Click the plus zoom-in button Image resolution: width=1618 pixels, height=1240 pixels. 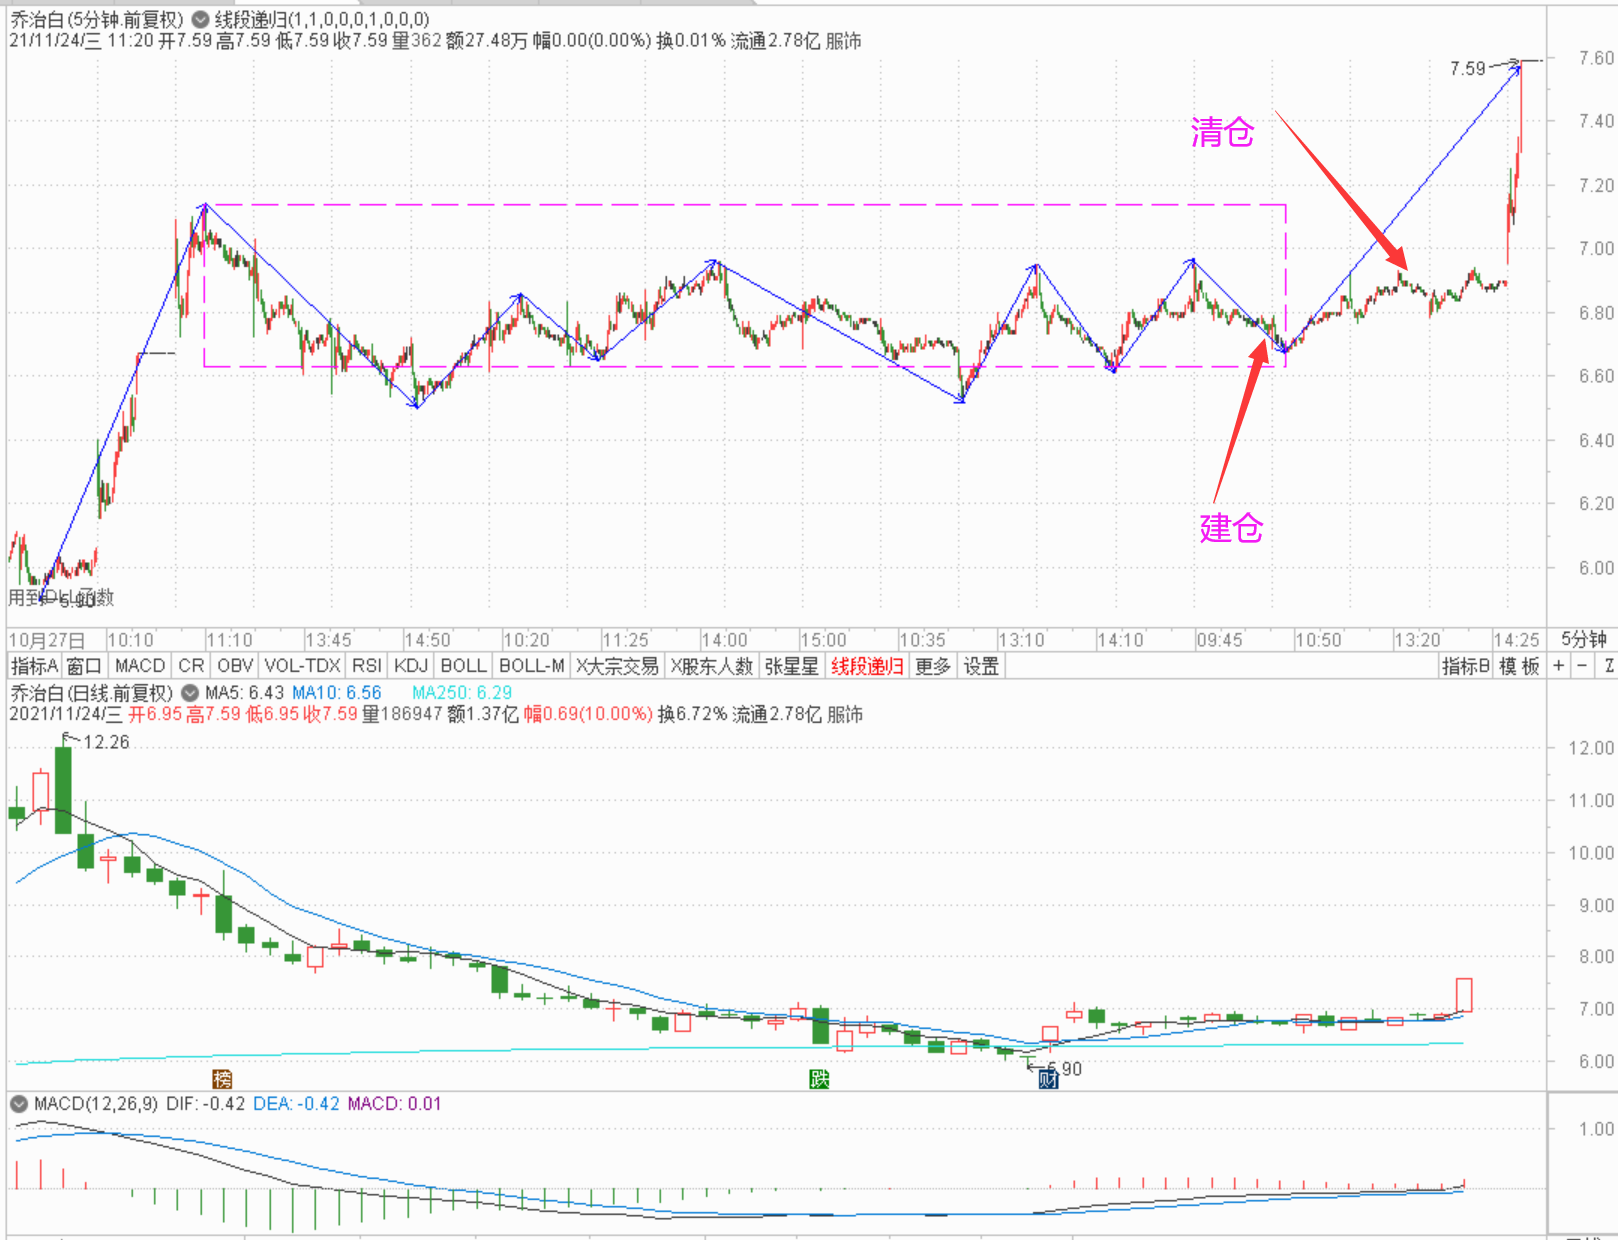[x=1558, y=666]
